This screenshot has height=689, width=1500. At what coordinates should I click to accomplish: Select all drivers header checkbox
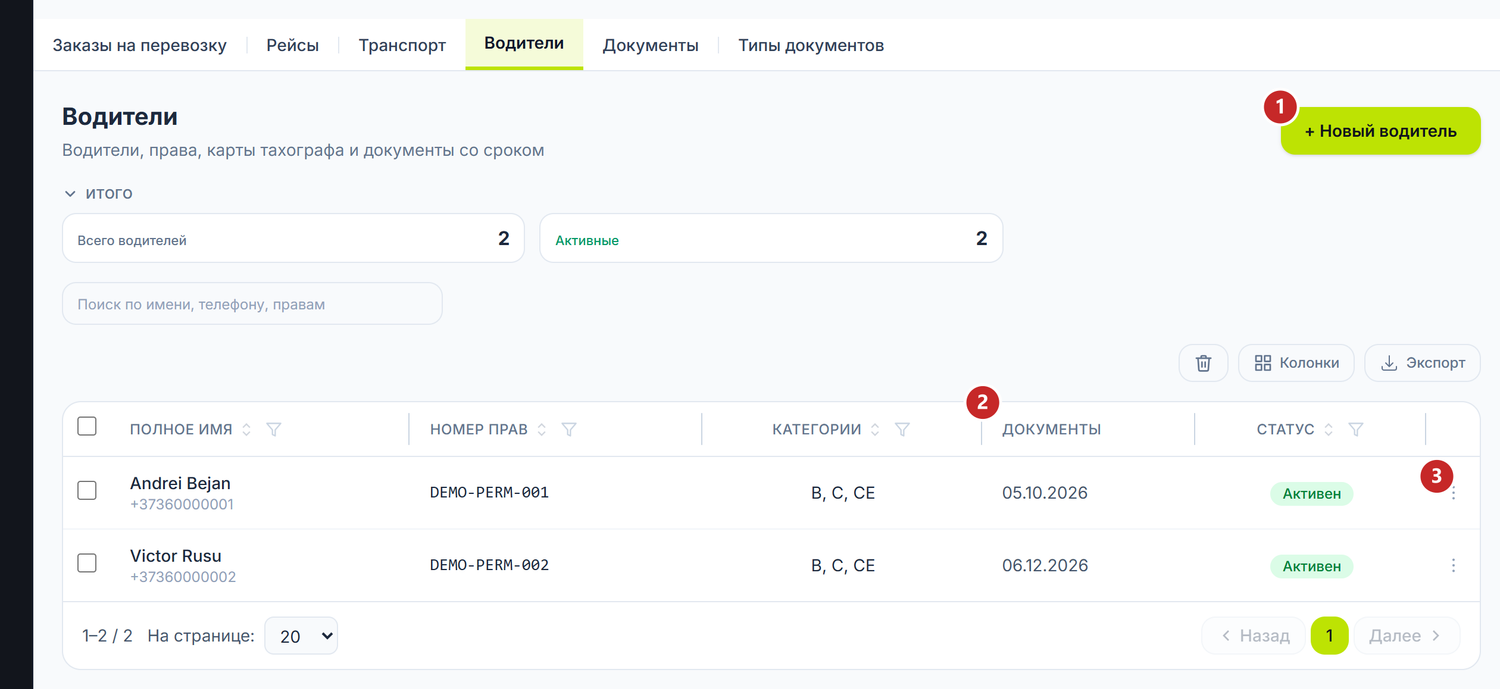point(87,426)
